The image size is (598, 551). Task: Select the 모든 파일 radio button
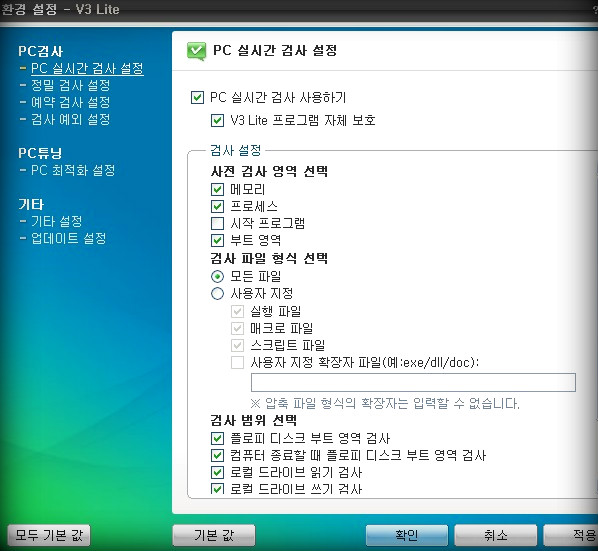[217, 276]
